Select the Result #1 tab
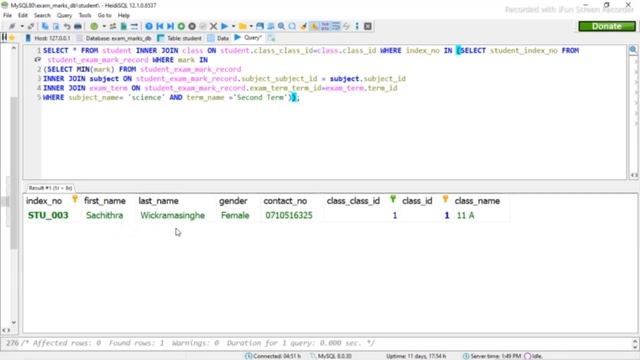640x360 pixels. (x=50, y=188)
